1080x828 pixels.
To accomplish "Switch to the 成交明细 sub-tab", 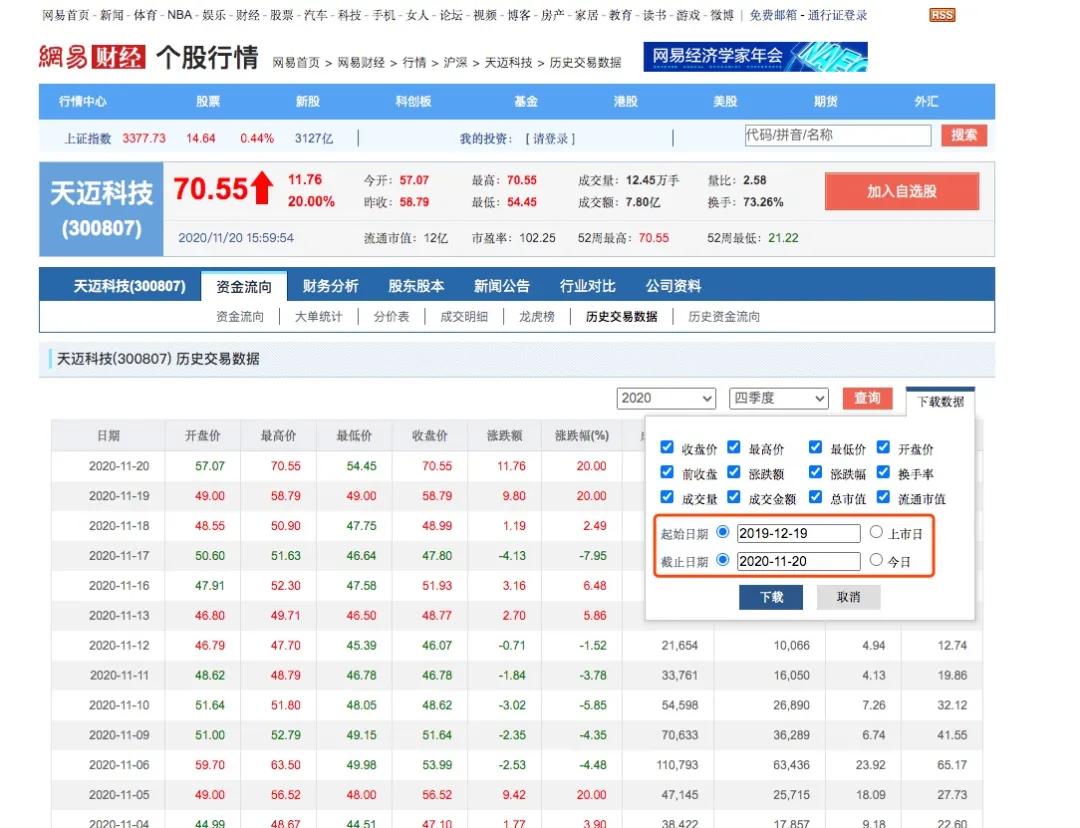I will pyautogui.click(x=464, y=317).
